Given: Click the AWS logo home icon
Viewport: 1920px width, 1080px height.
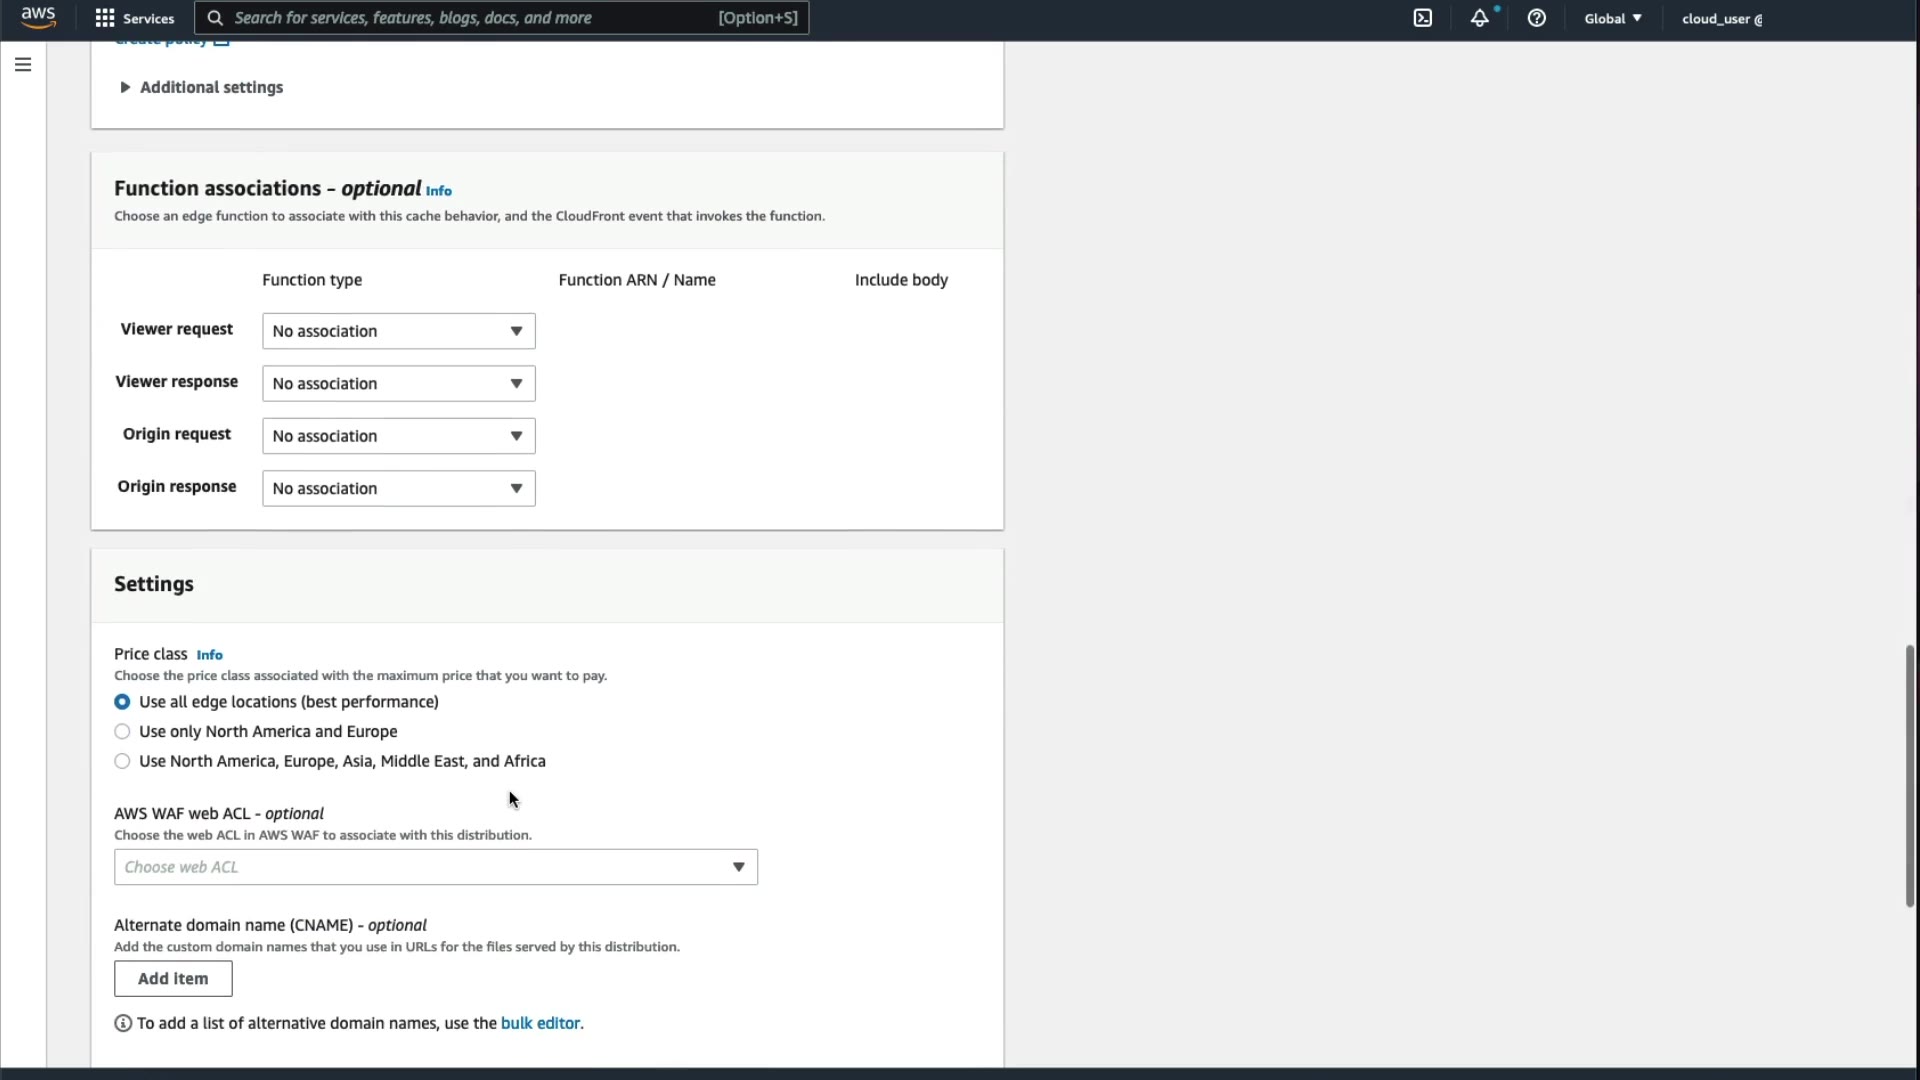Looking at the screenshot, I should coord(38,17).
